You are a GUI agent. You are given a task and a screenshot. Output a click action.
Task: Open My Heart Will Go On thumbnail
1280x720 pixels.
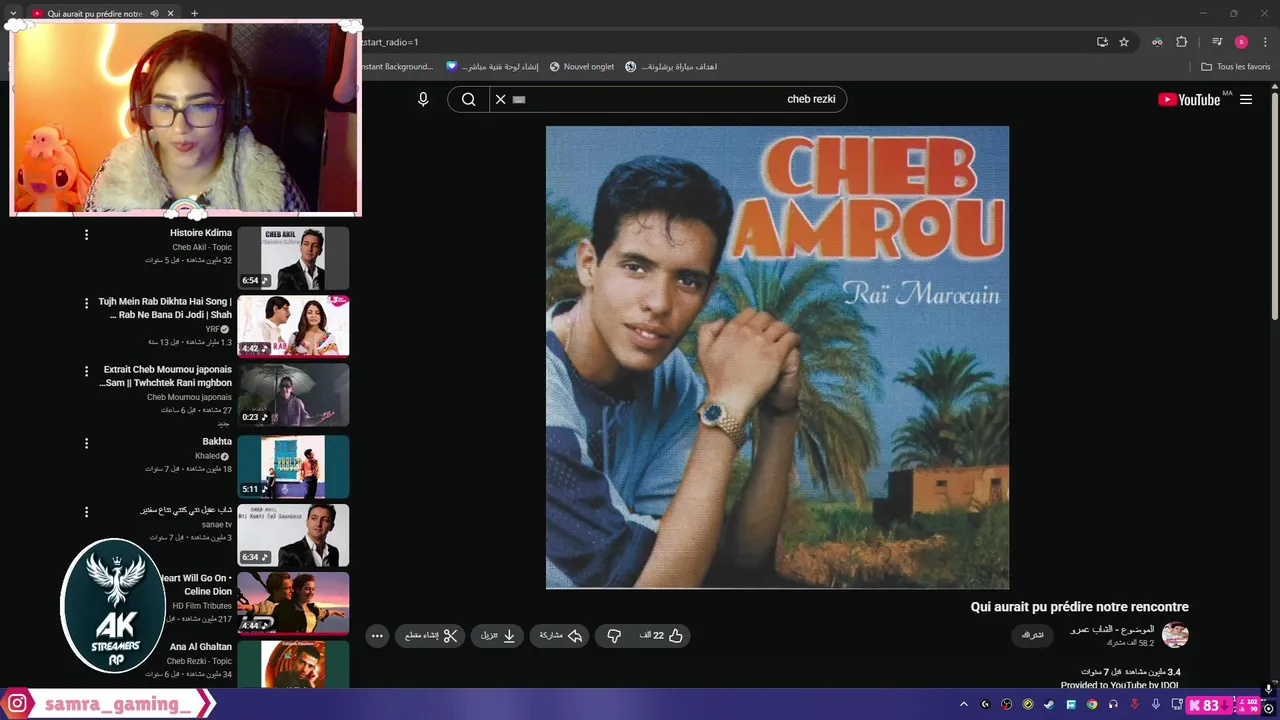293,603
